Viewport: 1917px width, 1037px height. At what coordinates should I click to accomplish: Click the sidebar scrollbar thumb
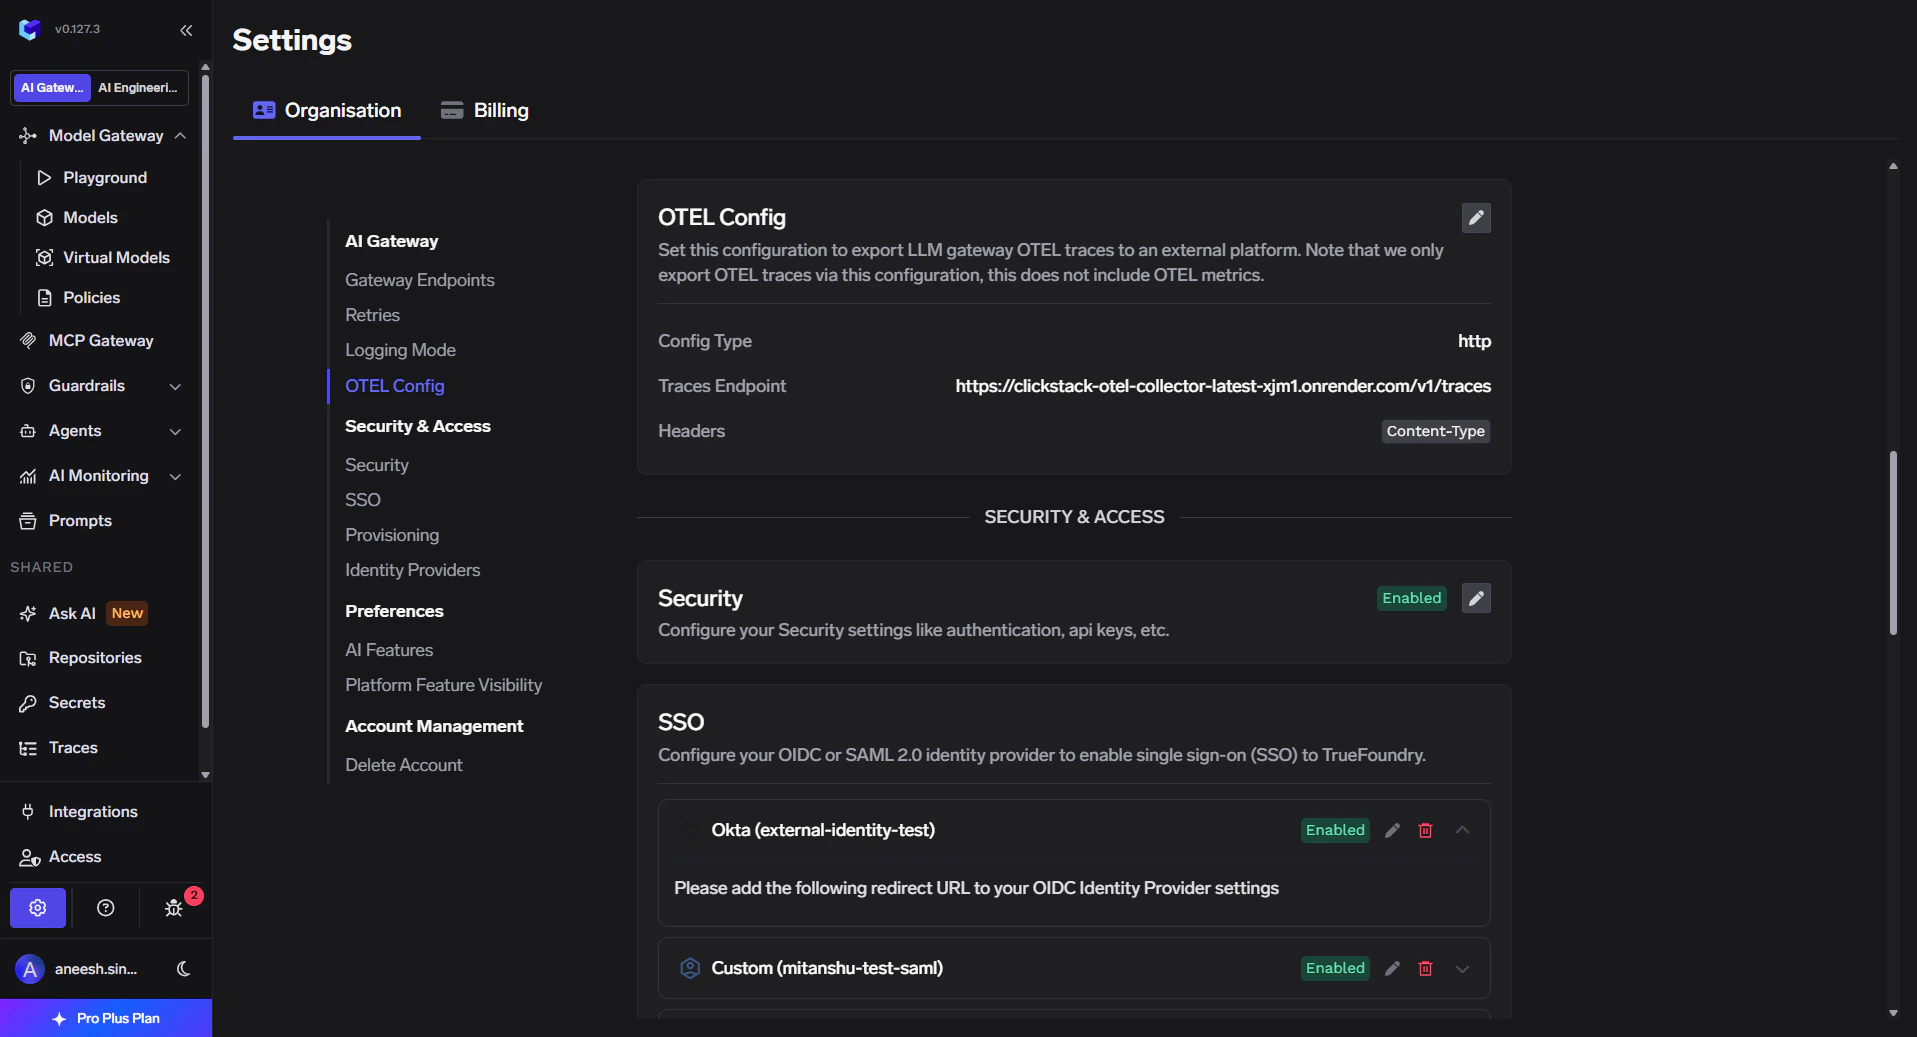click(205, 400)
